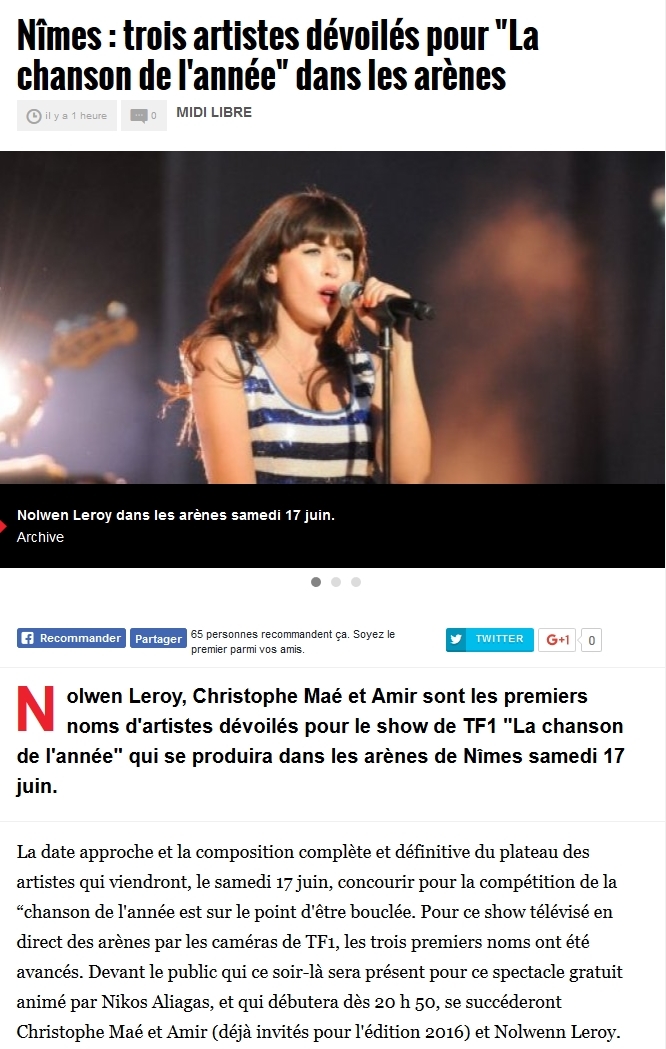Click the TWITTER share button

tap(489, 639)
